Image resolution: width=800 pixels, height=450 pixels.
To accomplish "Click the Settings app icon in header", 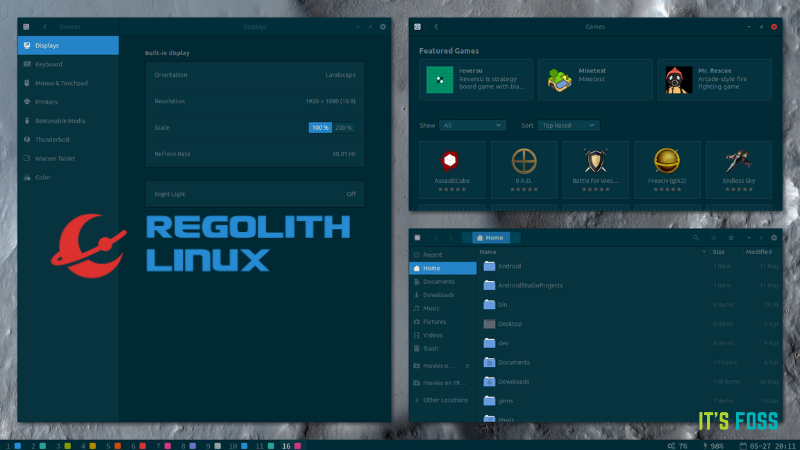I will tap(26, 27).
